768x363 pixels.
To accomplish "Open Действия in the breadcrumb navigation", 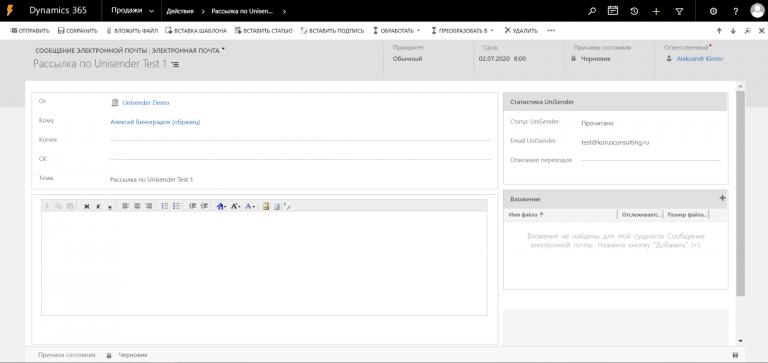I will pyautogui.click(x=179, y=11).
